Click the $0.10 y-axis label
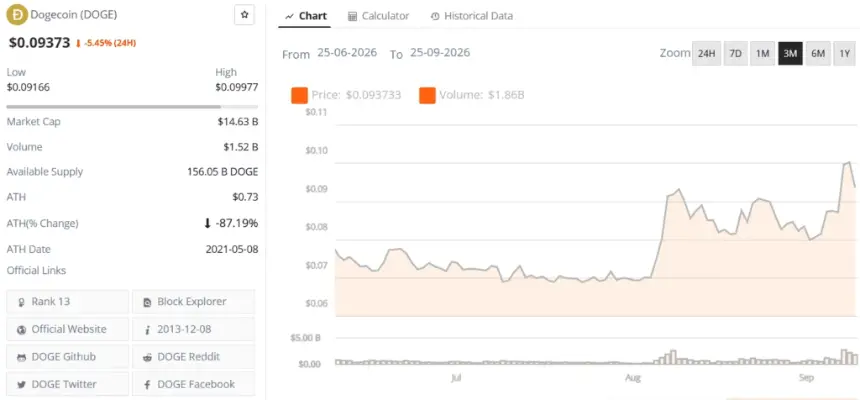The height and width of the screenshot is (400, 860). (316, 151)
